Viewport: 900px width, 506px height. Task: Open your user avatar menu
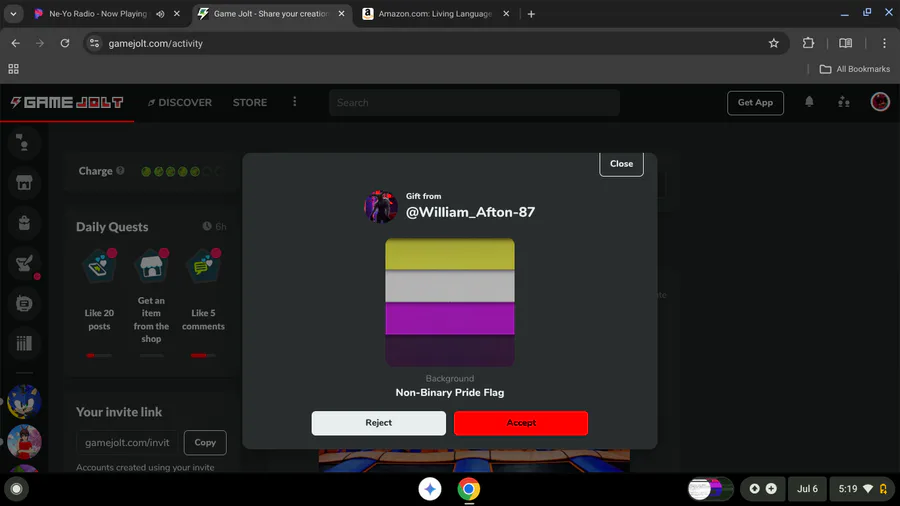pos(880,102)
